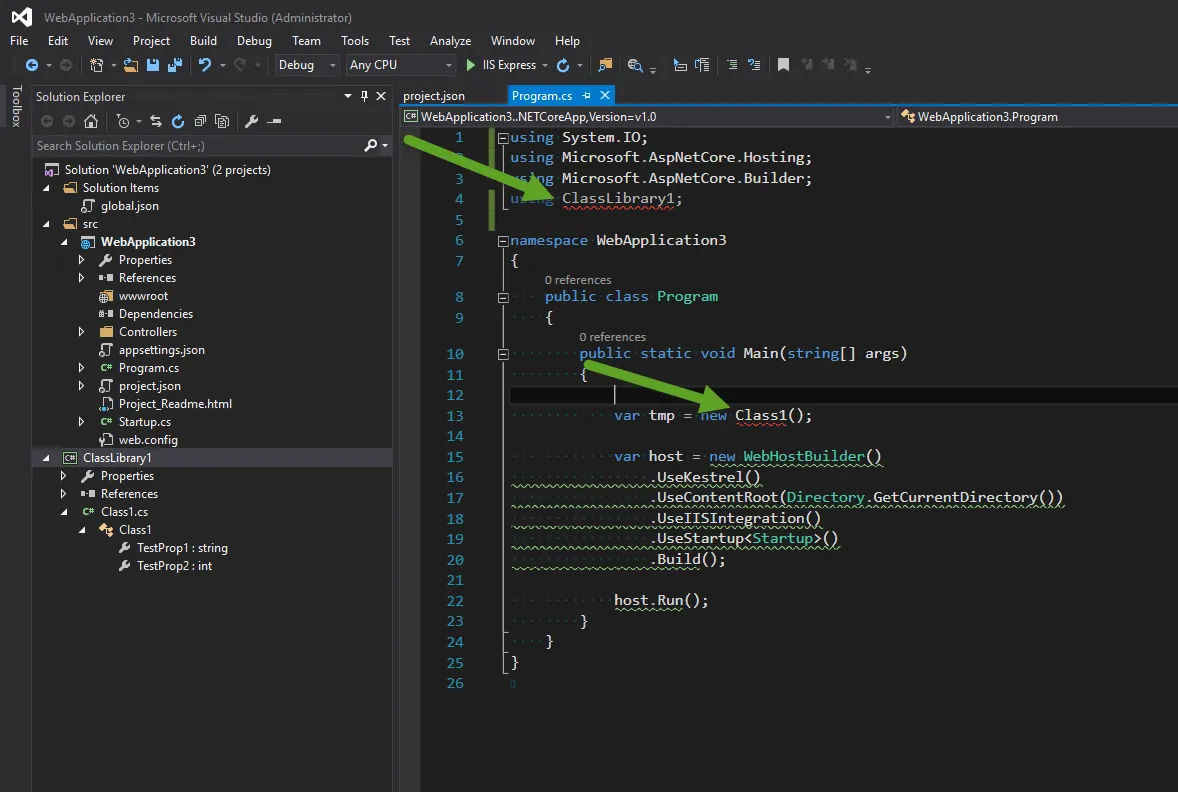The height and width of the screenshot is (792, 1178).
Task: Open Startup.cs in Solution Explorer
Action: click(144, 422)
